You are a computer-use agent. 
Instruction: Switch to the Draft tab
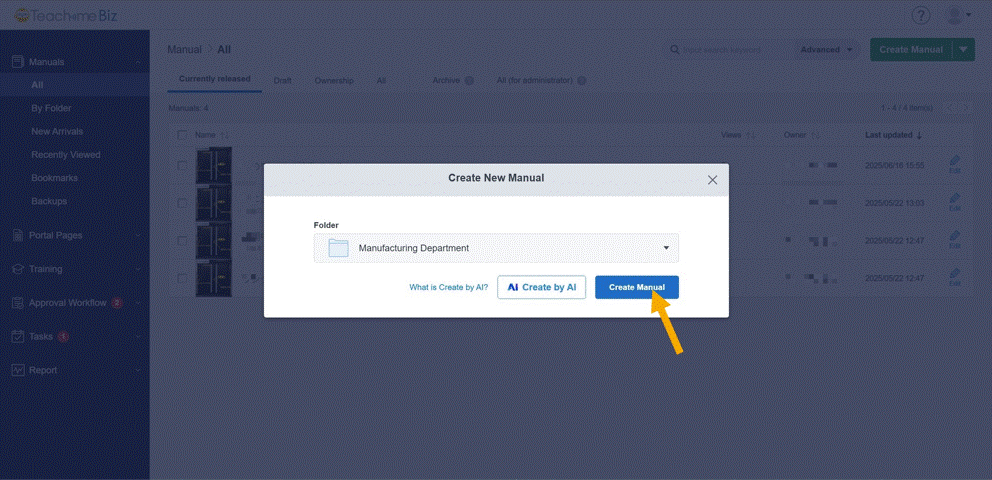282,80
